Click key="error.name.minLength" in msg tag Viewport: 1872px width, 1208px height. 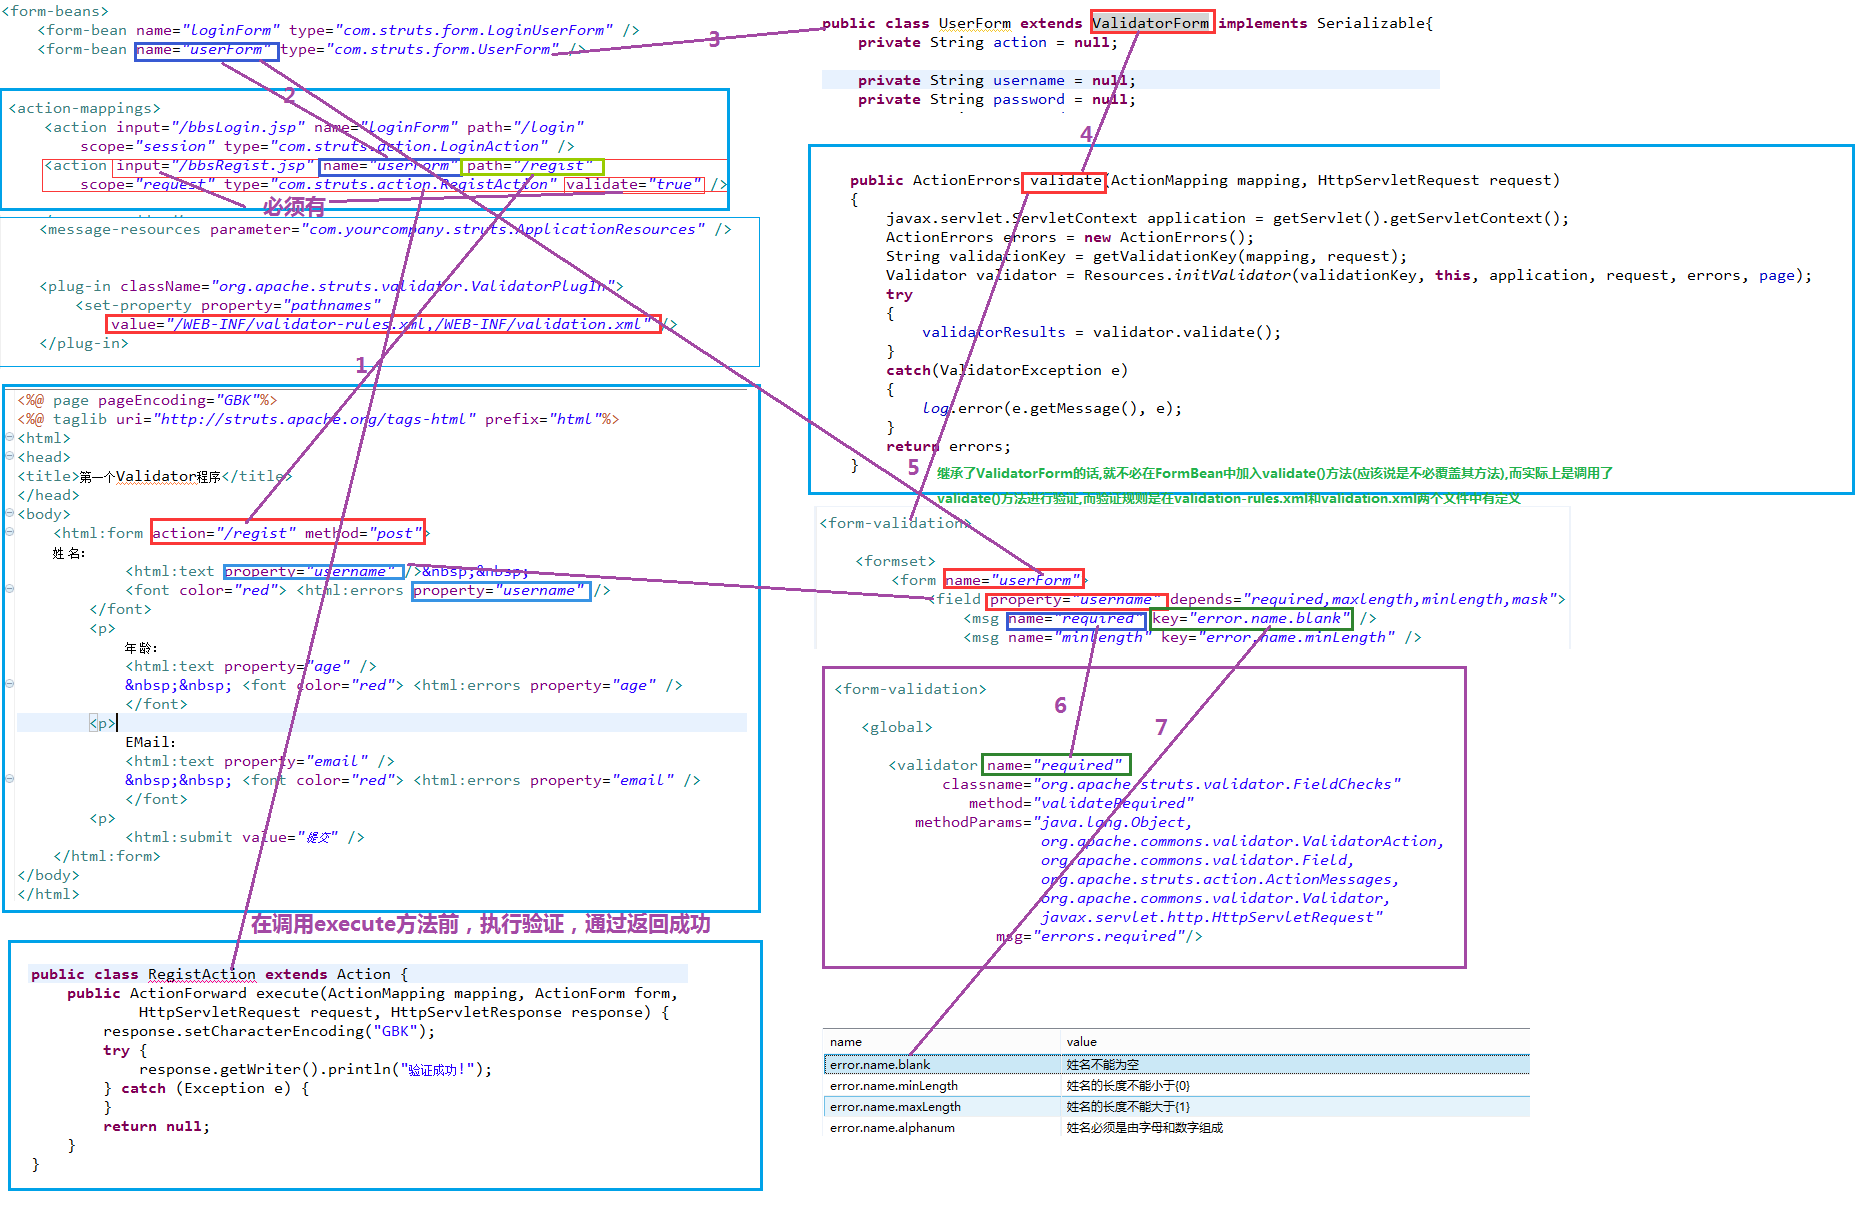coord(1278,637)
